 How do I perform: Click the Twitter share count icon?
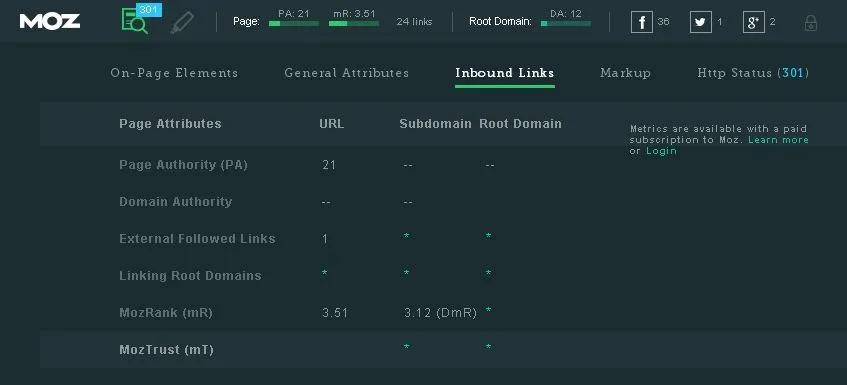[x=701, y=22]
